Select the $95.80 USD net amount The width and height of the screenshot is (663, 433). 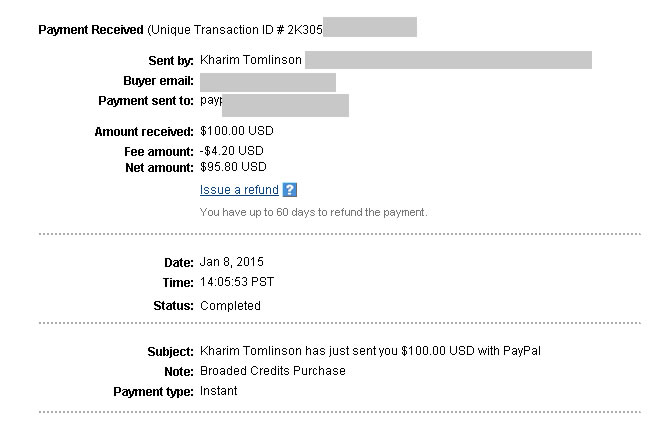pos(233,167)
